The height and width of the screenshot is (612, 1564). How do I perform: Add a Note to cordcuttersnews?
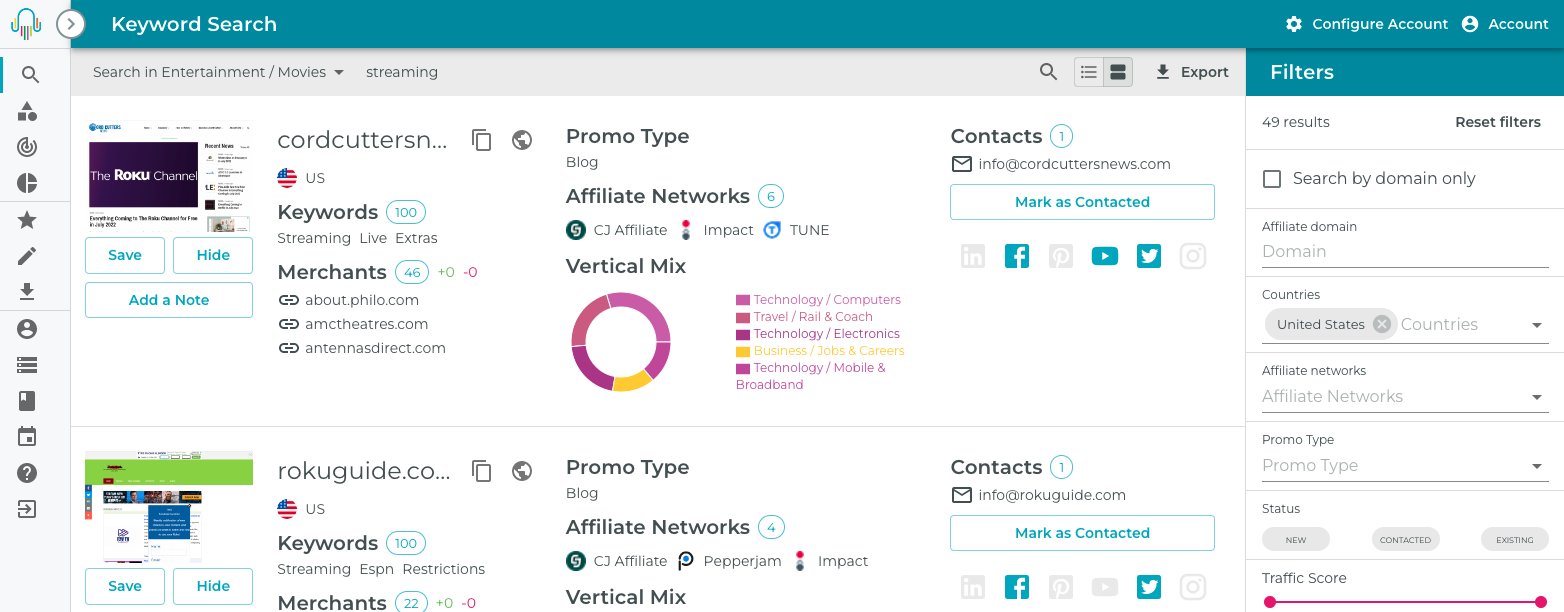coord(169,300)
